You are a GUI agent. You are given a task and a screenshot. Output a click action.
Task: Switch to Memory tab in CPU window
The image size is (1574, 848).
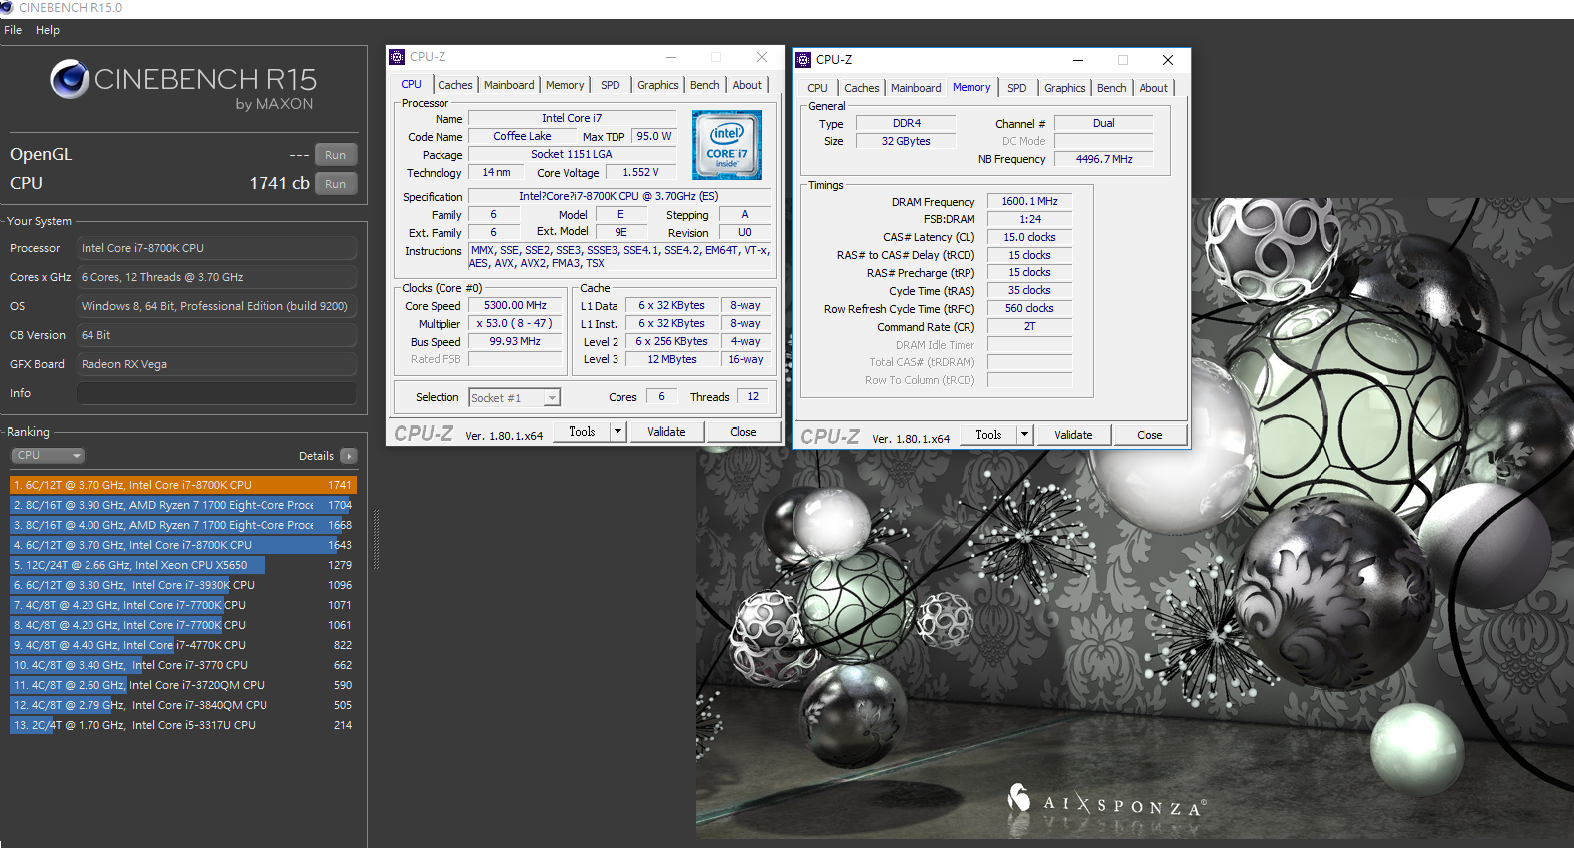point(565,85)
